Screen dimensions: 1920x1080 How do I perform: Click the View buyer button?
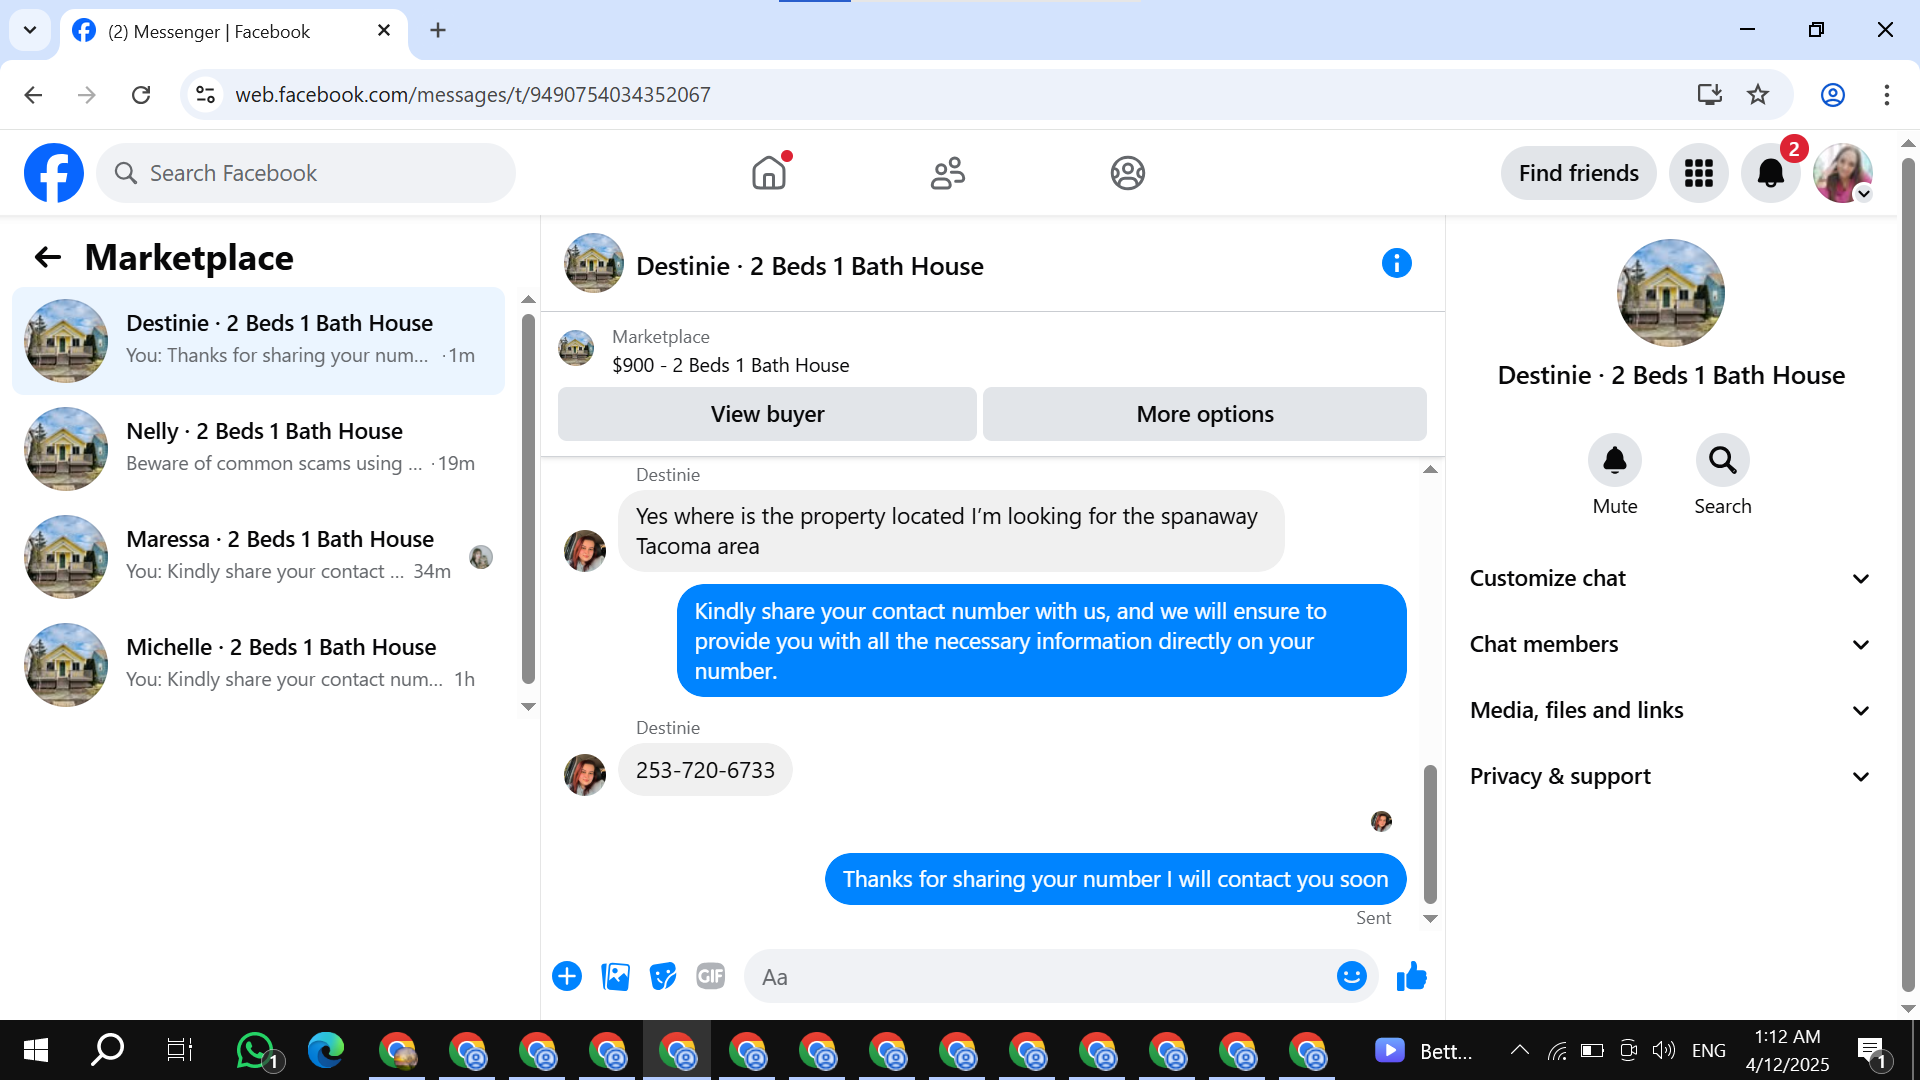point(767,414)
